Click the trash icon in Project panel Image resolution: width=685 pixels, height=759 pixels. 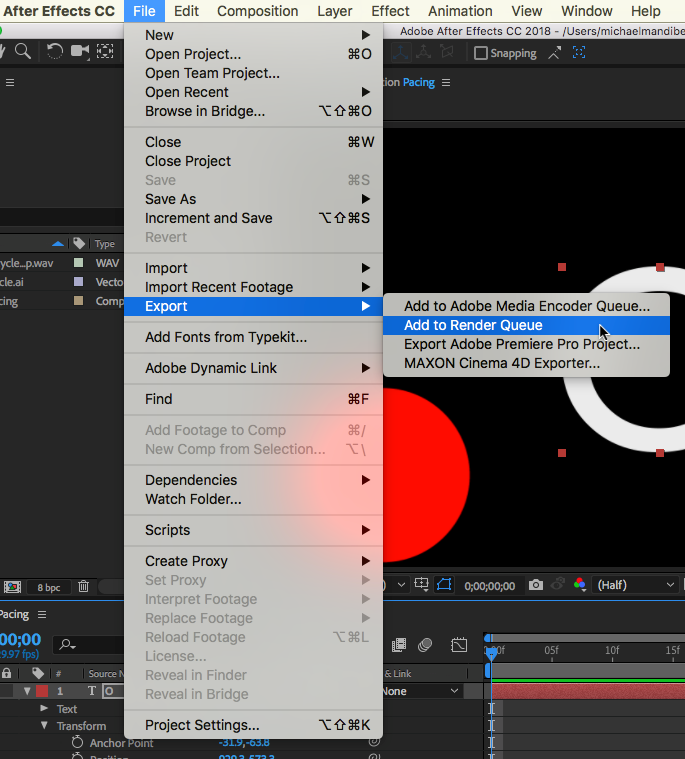point(83,587)
